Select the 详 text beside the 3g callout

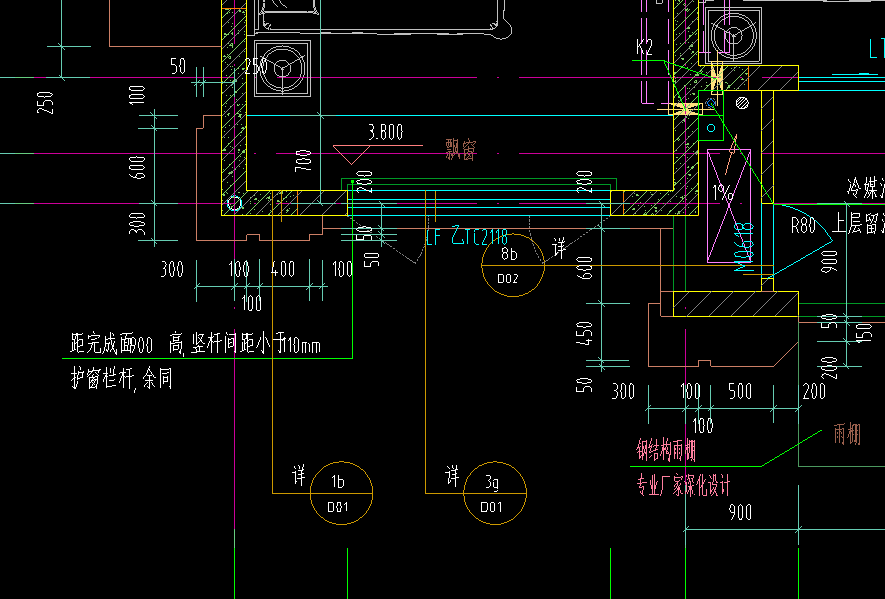point(452,476)
